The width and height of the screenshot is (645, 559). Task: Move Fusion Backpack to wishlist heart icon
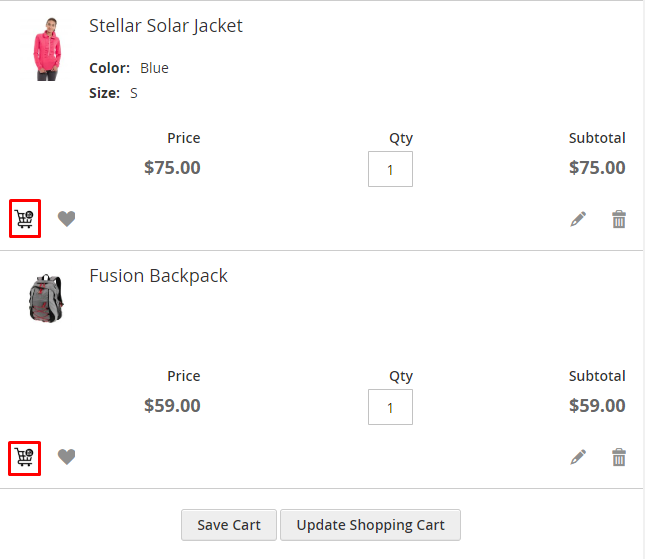(x=66, y=457)
